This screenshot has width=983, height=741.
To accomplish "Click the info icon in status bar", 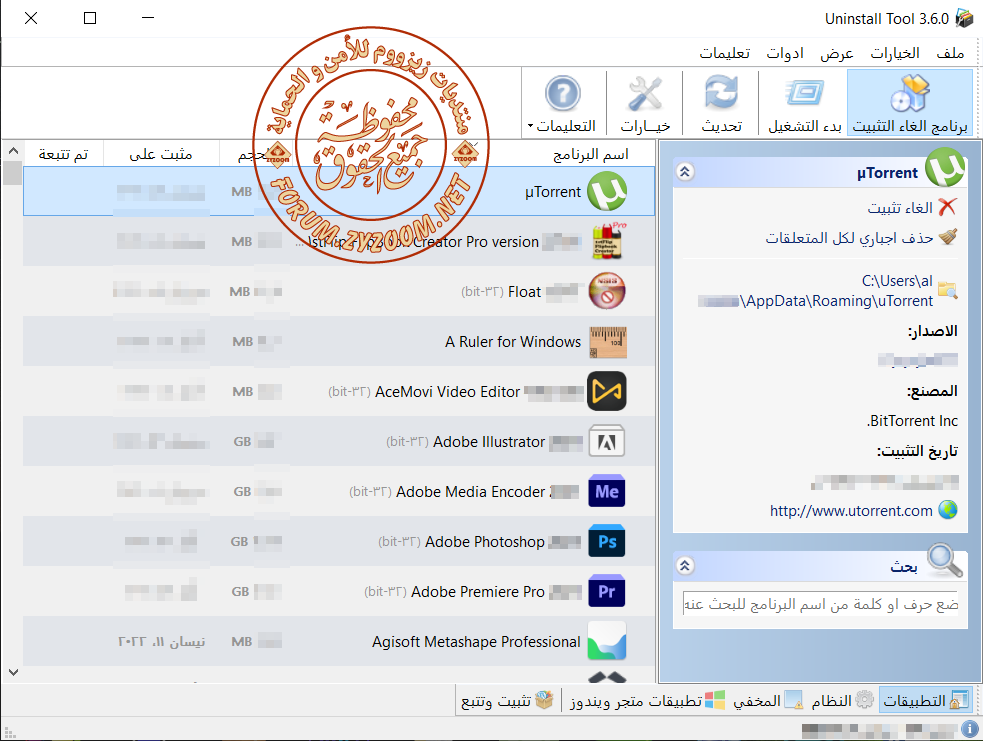I will (970, 728).
